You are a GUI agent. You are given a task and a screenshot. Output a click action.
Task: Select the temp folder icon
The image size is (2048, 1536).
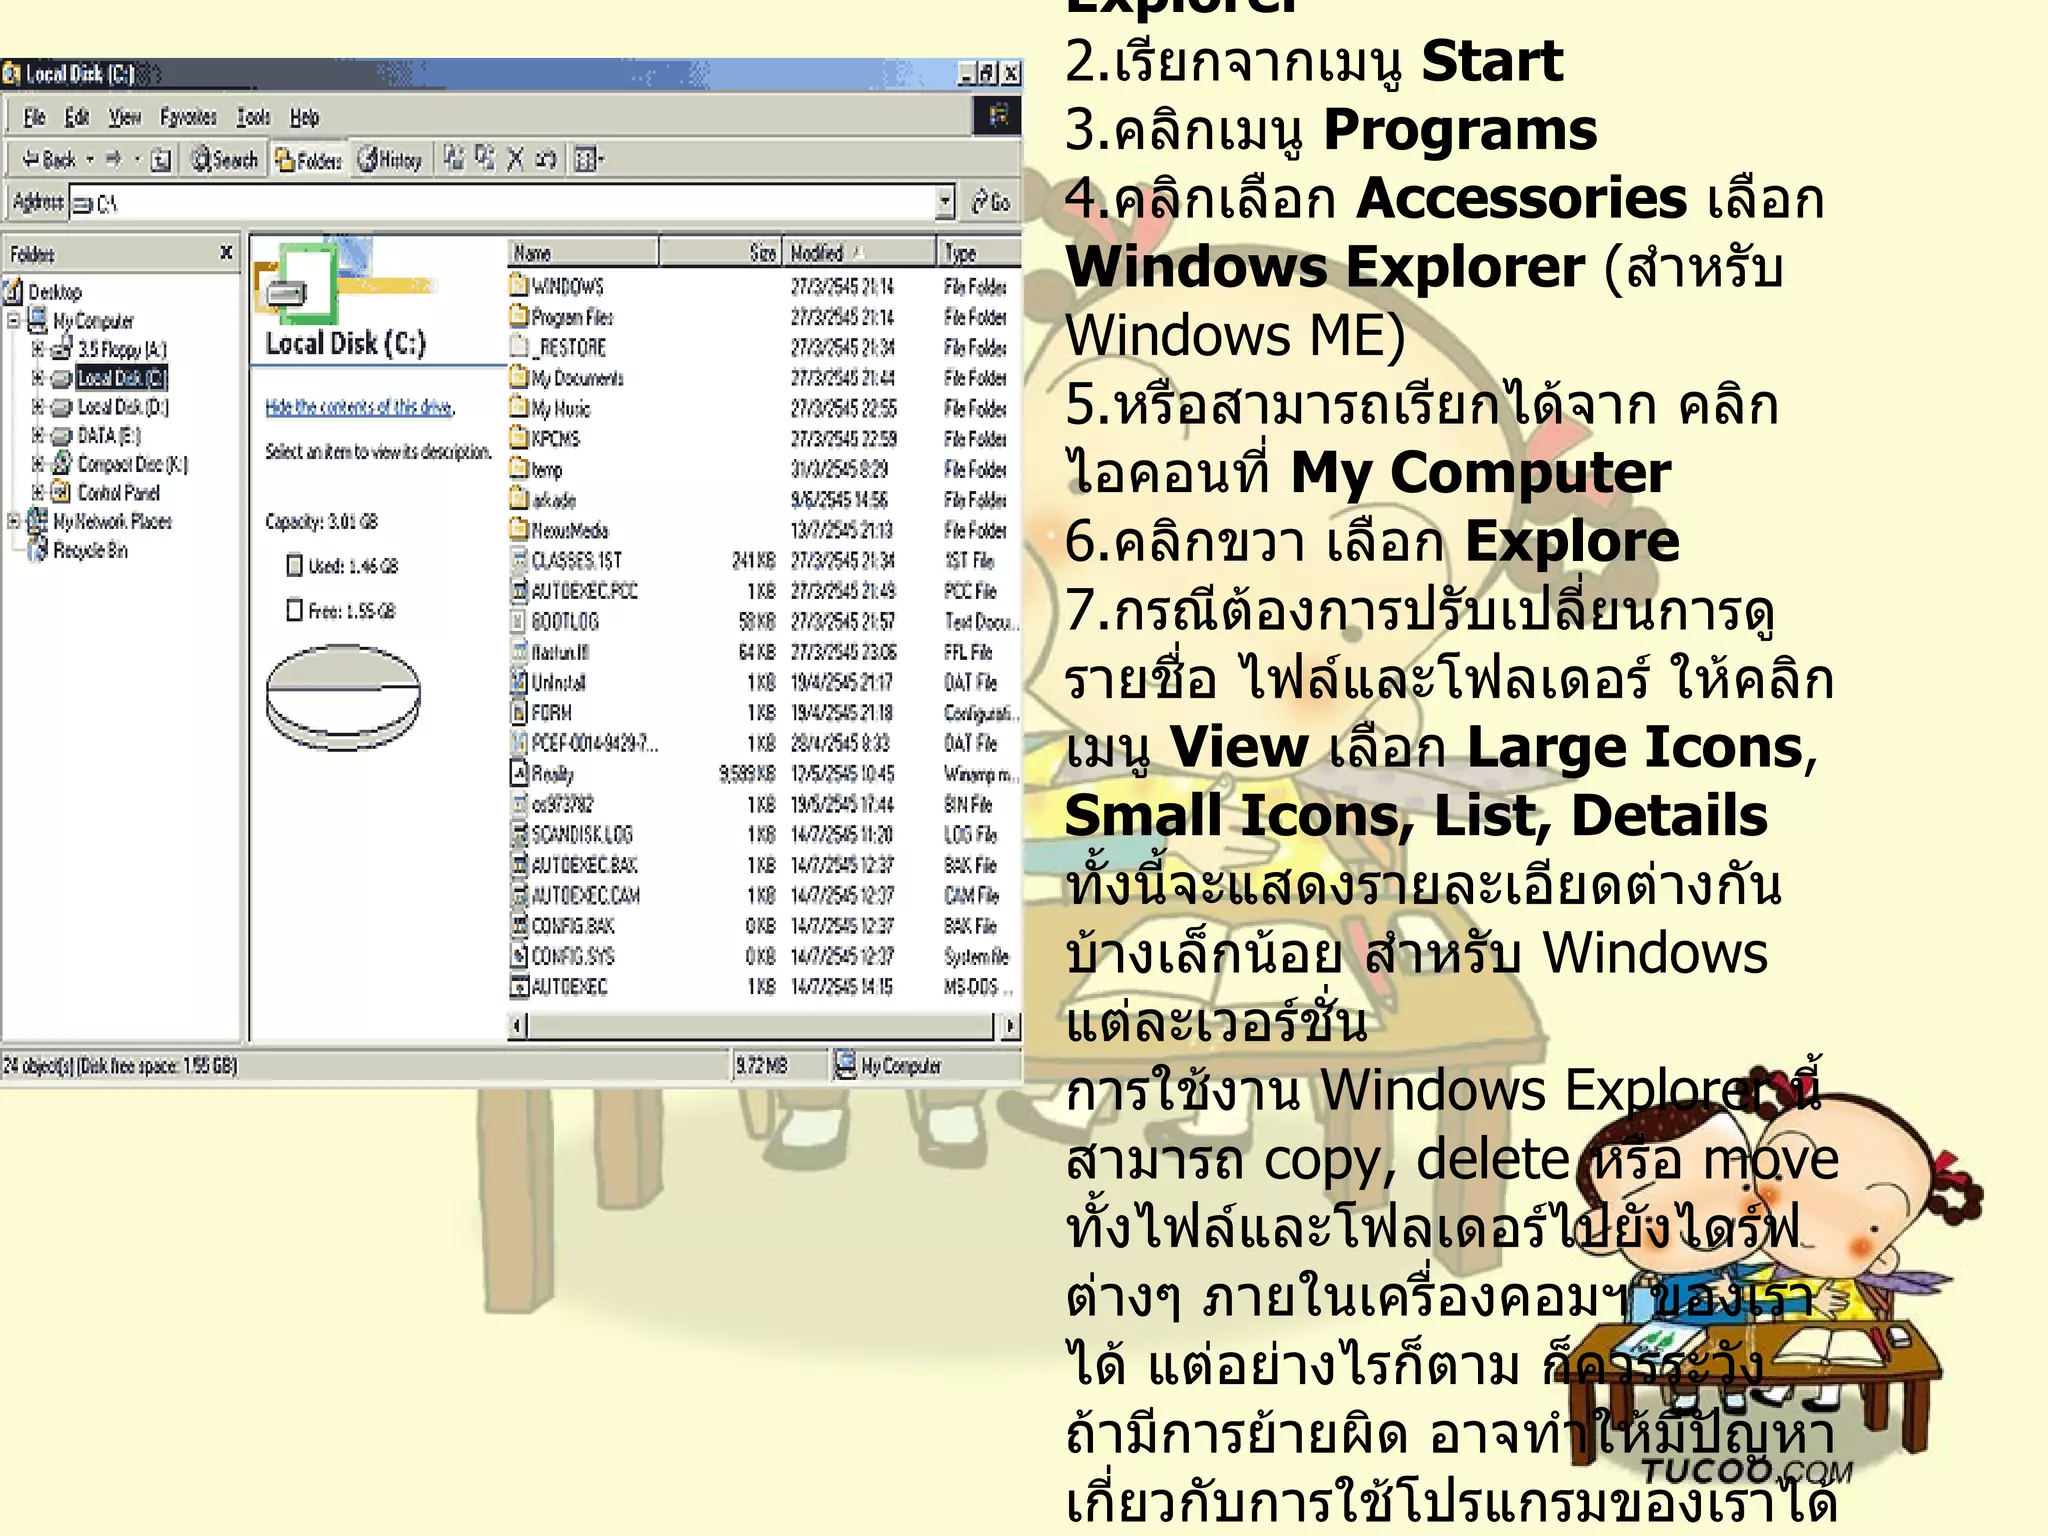[519, 468]
